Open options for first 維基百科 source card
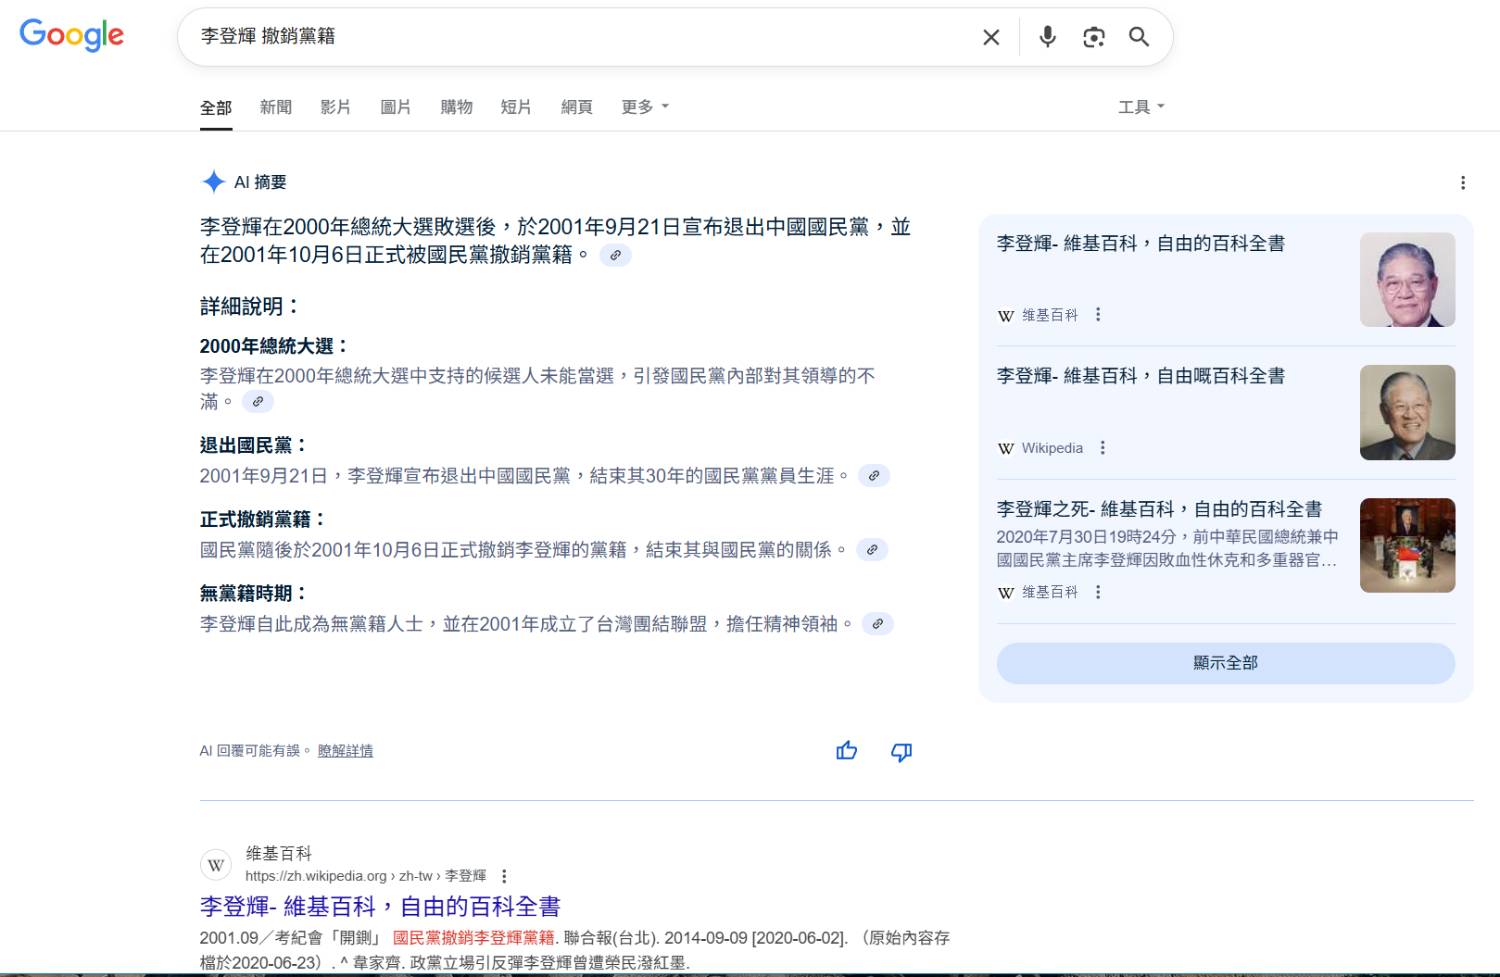 pyautogui.click(x=1098, y=314)
